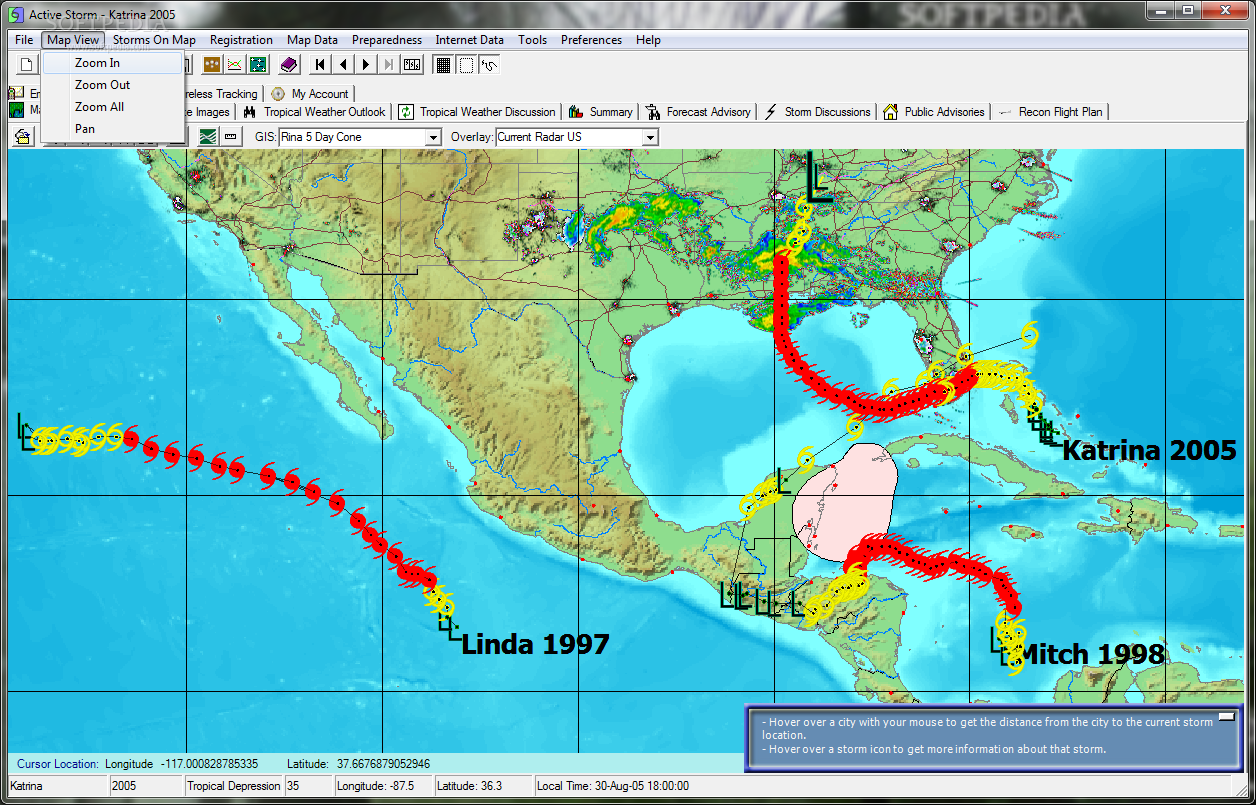Open the Map Data menu
This screenshot has height=805, width=1256.
click(x=312, y=40)
